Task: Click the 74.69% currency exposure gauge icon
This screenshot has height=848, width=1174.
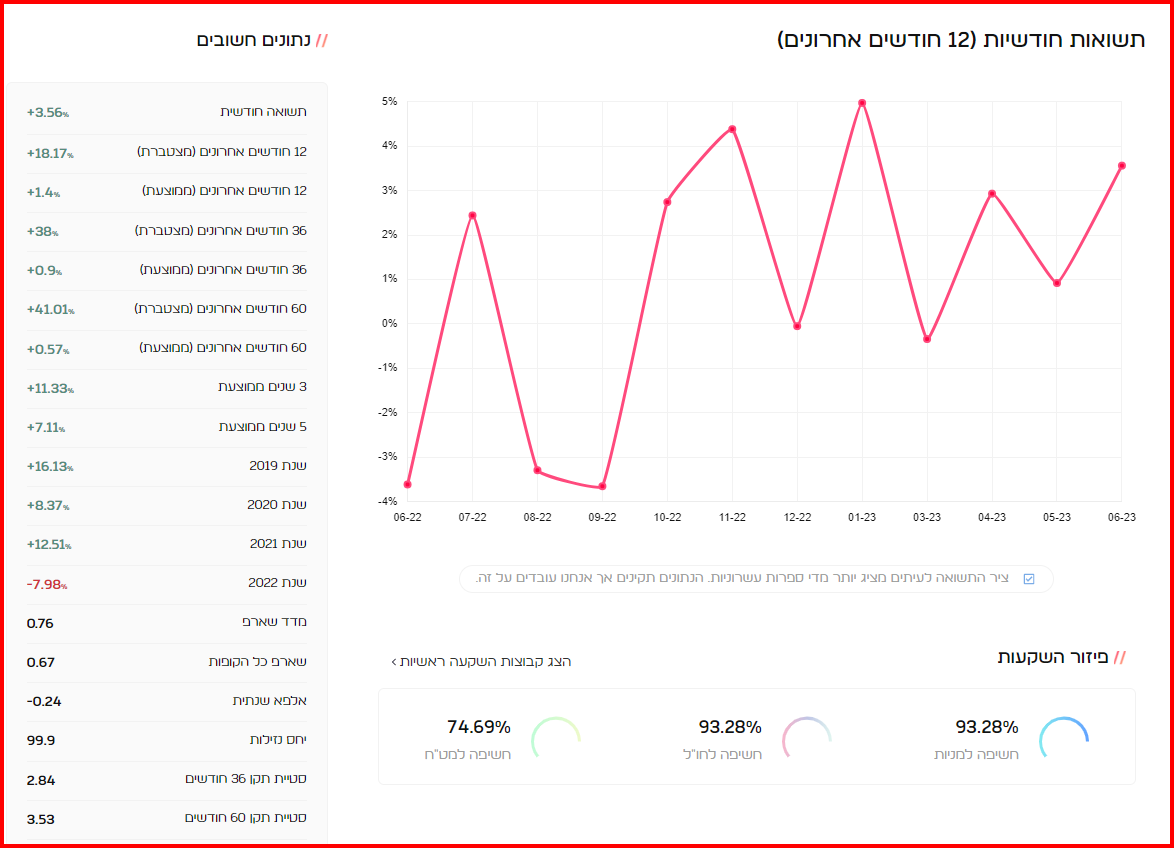Action: click(x=556, y=737)
